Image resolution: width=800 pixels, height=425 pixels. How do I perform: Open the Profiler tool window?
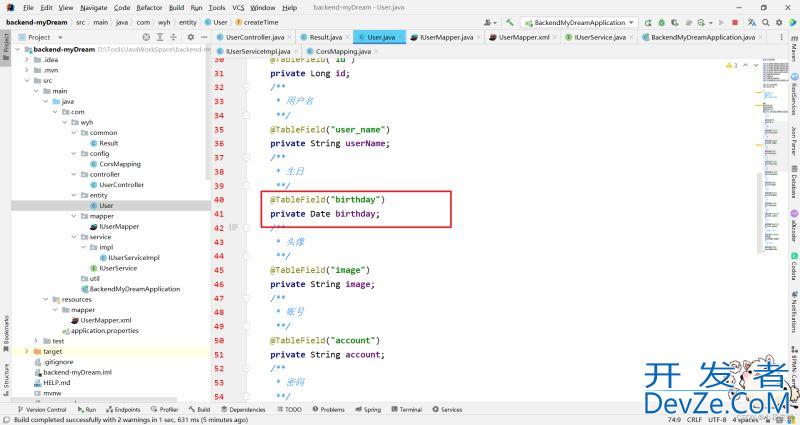click(165, 409)
